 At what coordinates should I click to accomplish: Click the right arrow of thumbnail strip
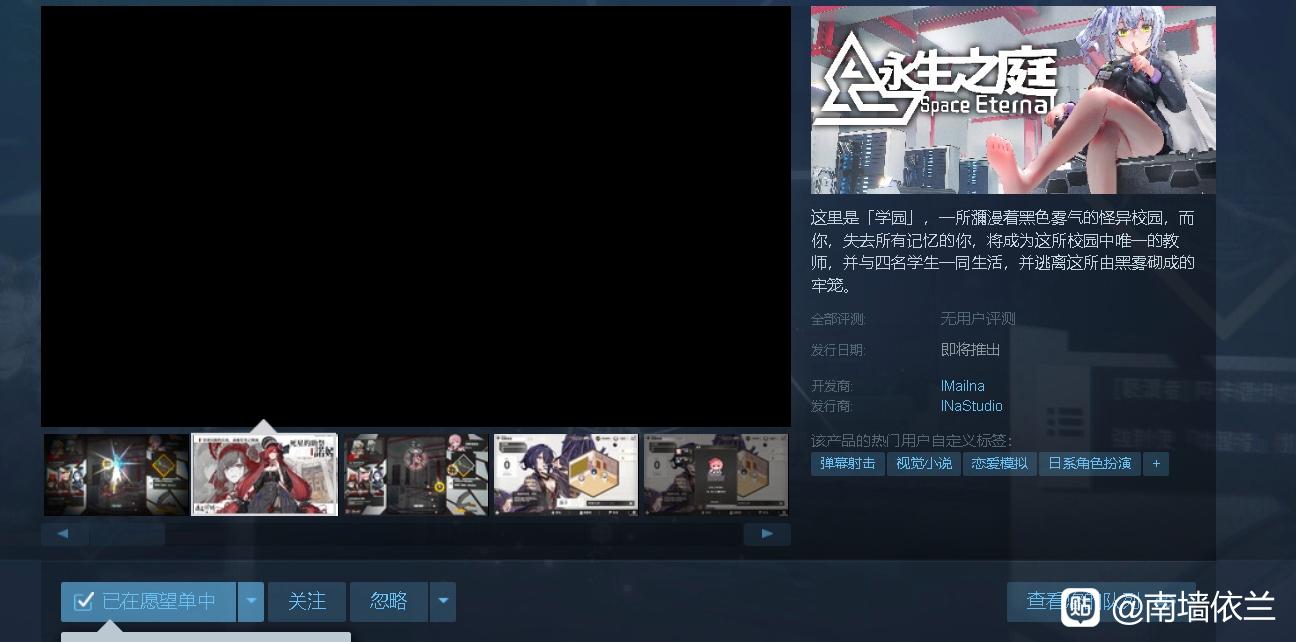tap(767, 534)
